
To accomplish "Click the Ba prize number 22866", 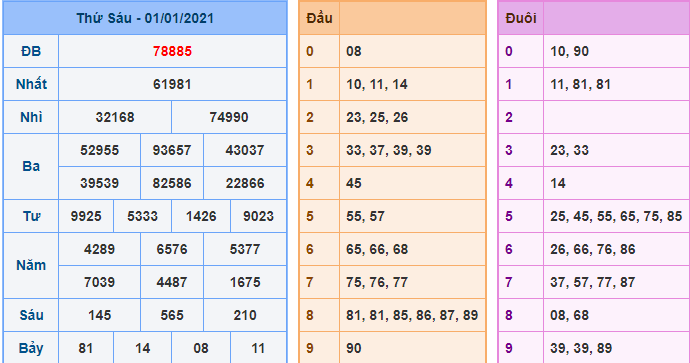I will pos(245,183).
